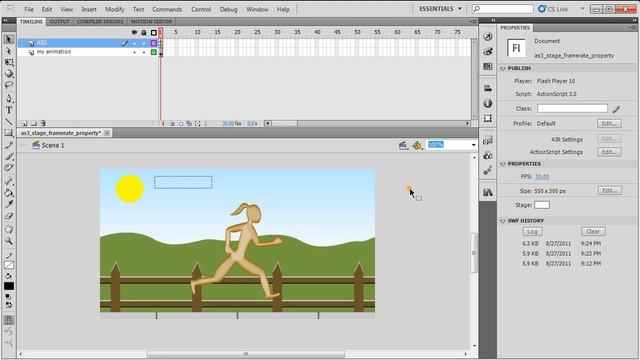This screenshot has height=360, width=640.
Task: Select the Subselection tool
Action: coord(9,51)
